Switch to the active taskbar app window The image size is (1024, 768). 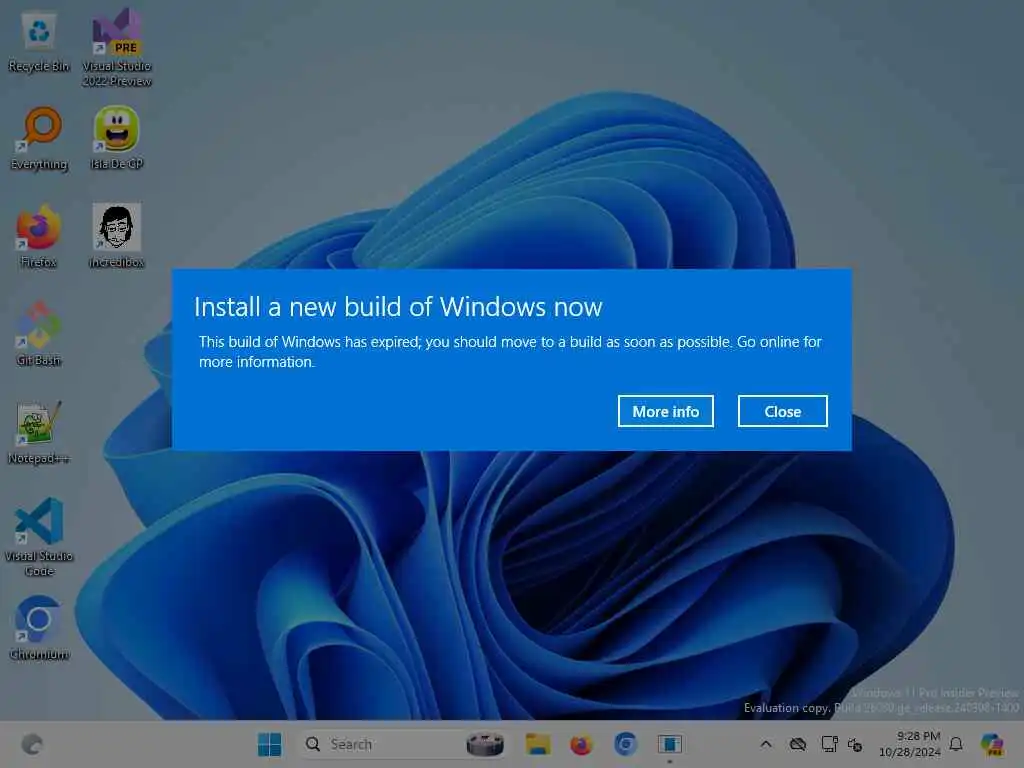click(x=669, y=744)
